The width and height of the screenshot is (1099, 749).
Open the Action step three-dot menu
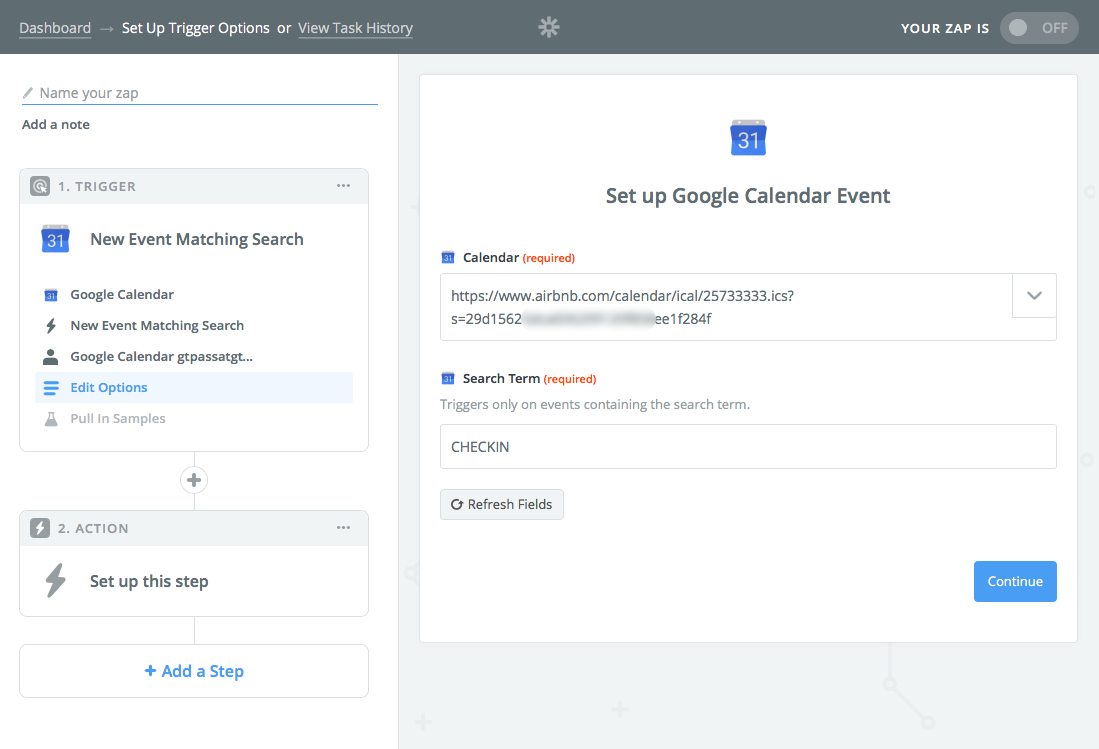pyautogui.click(x=343, y=528)
